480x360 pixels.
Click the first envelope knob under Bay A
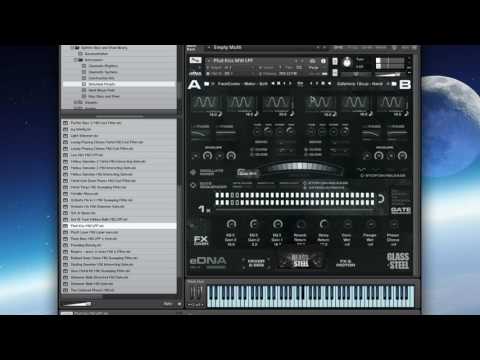coord(196,156)
